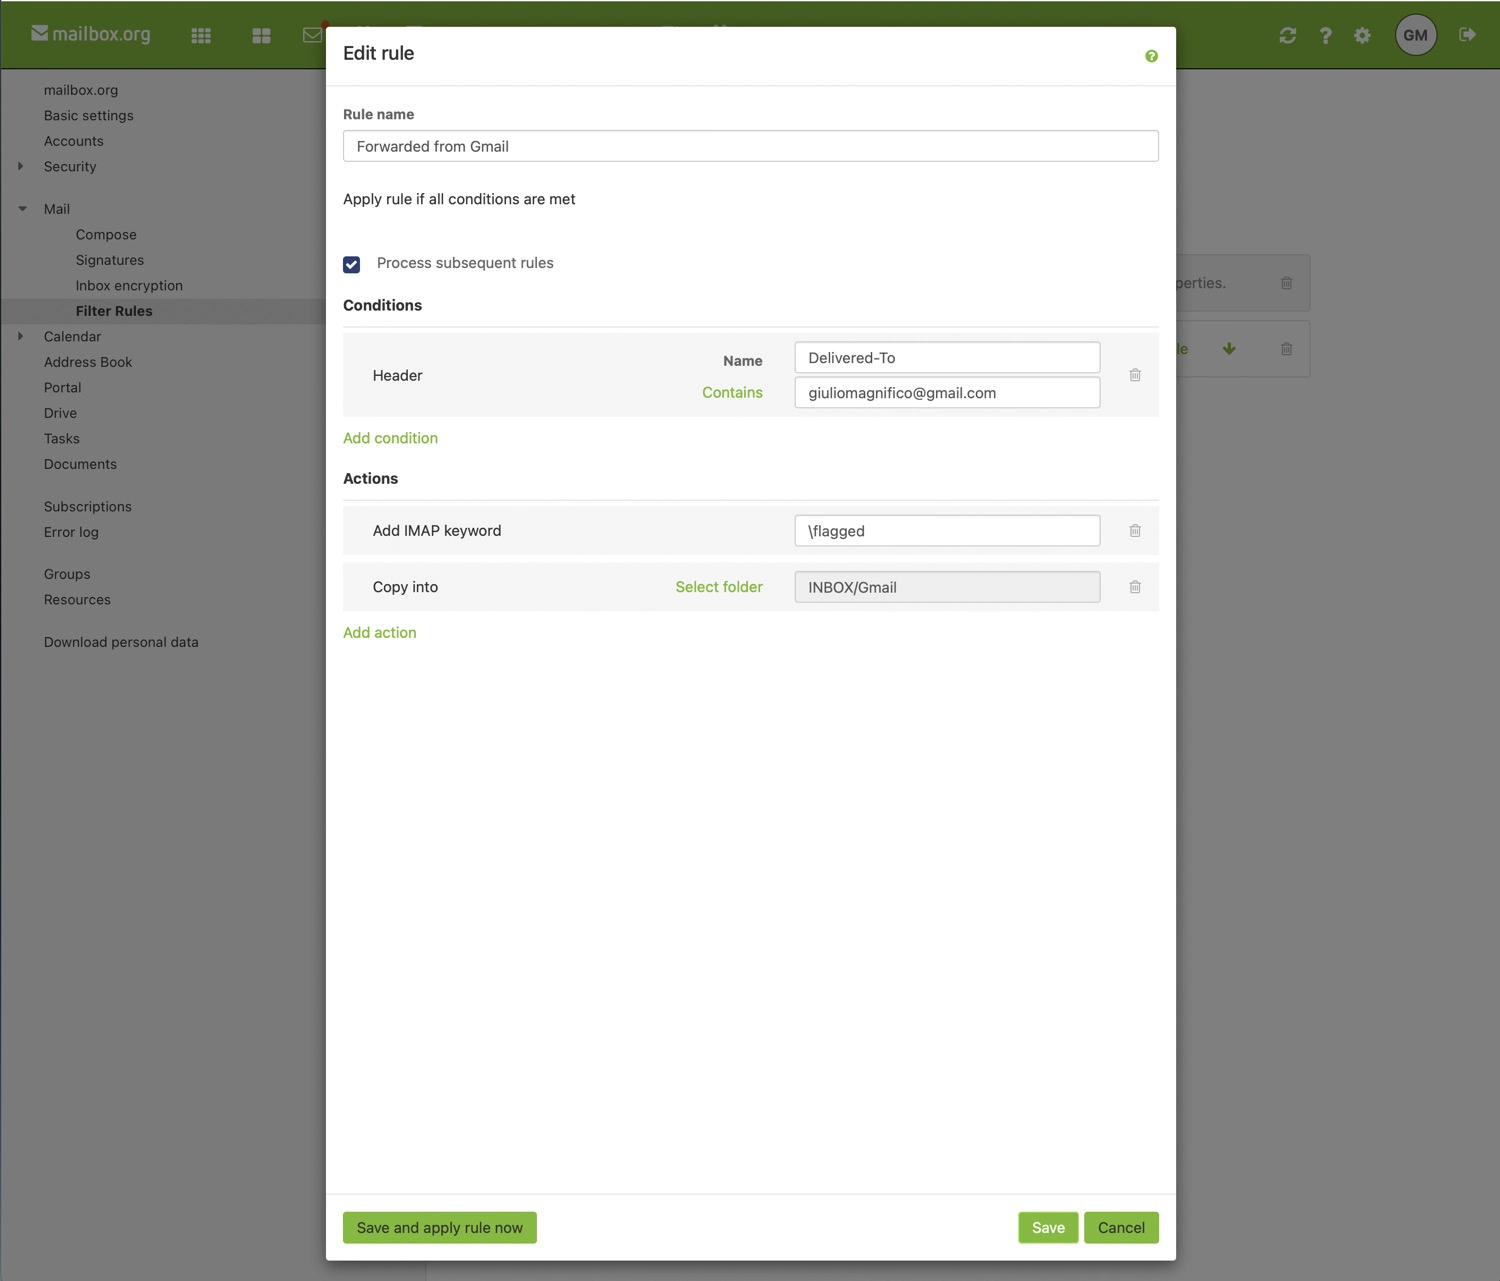Delete the Add IMAP keyword action
The width and height of the screenshot is (1500, 1281).
[x=1135, y=531]
